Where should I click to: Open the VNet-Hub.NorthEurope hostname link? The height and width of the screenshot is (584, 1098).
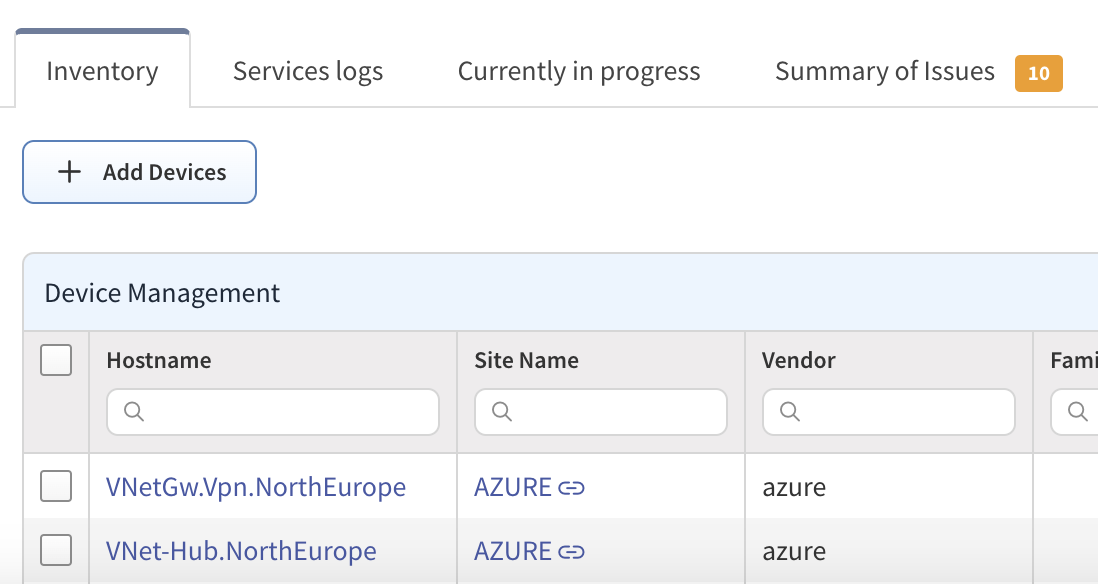[241, 551]
